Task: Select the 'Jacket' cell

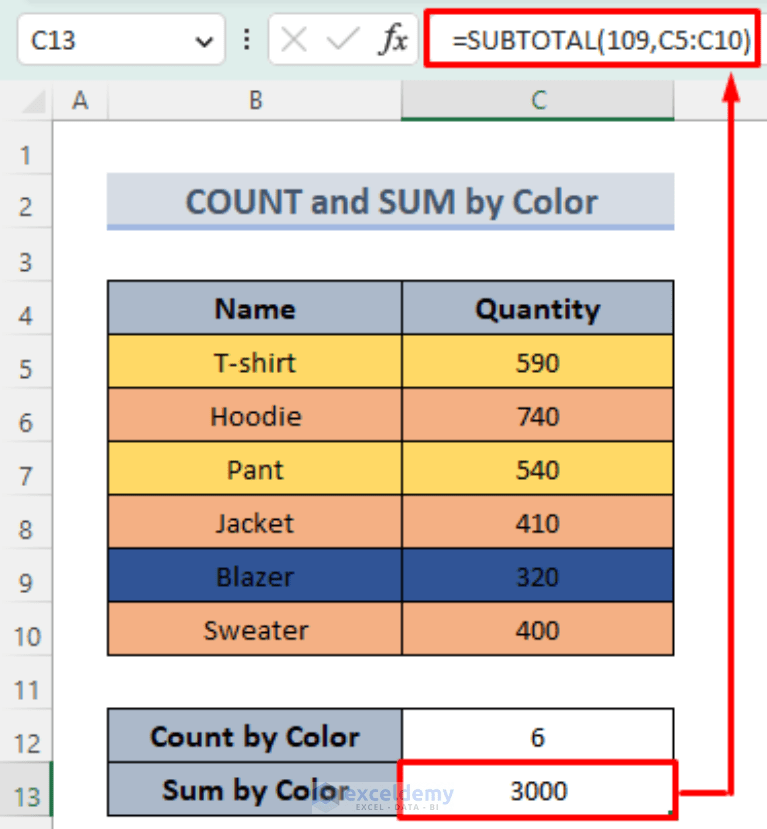Action: pyautogui.click(x=255, y=522)
